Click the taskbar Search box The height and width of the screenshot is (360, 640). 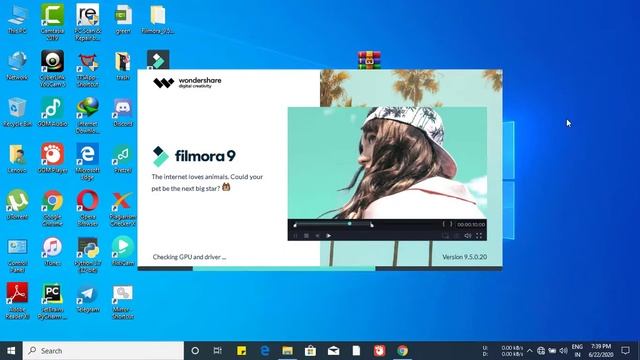103,351
